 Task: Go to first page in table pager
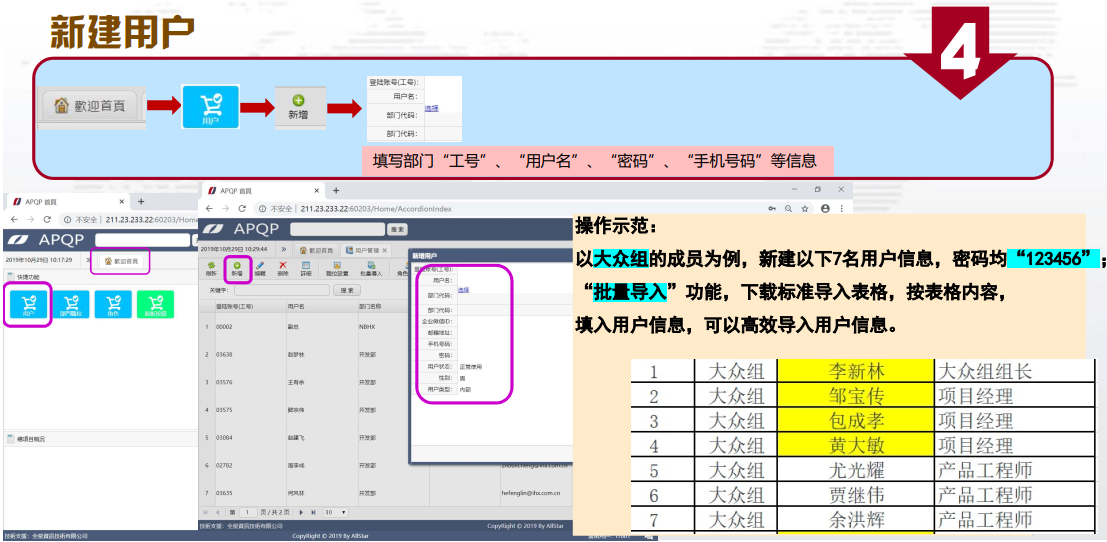point(206,512)
